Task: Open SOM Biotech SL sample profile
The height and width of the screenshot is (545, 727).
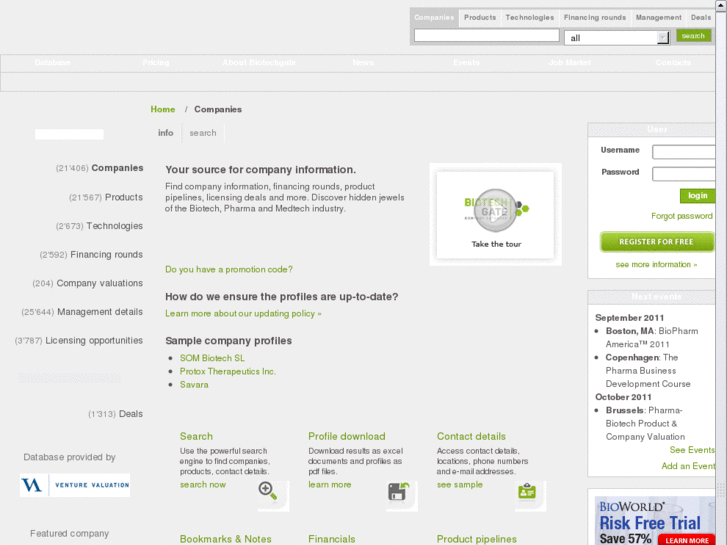Action: 212,358
